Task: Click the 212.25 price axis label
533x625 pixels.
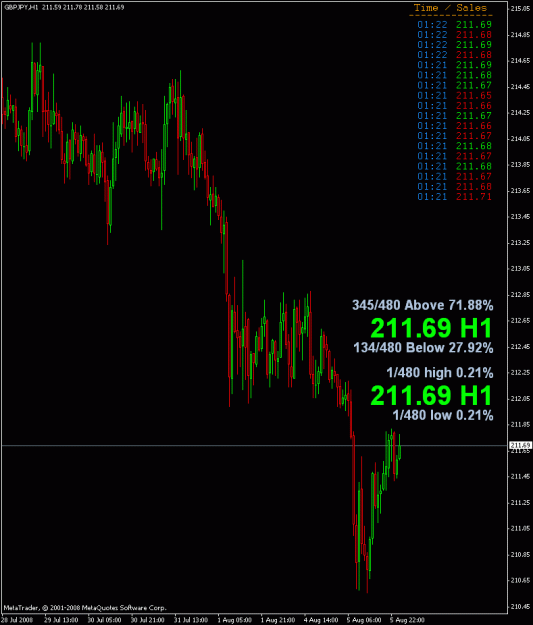Action: point(521,372)
